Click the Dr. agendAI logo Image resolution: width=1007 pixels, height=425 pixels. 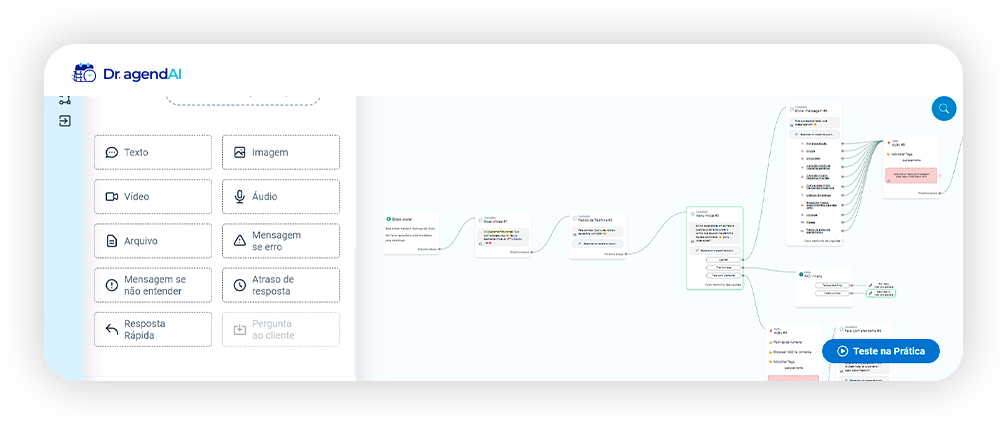[x=127, y=73]
